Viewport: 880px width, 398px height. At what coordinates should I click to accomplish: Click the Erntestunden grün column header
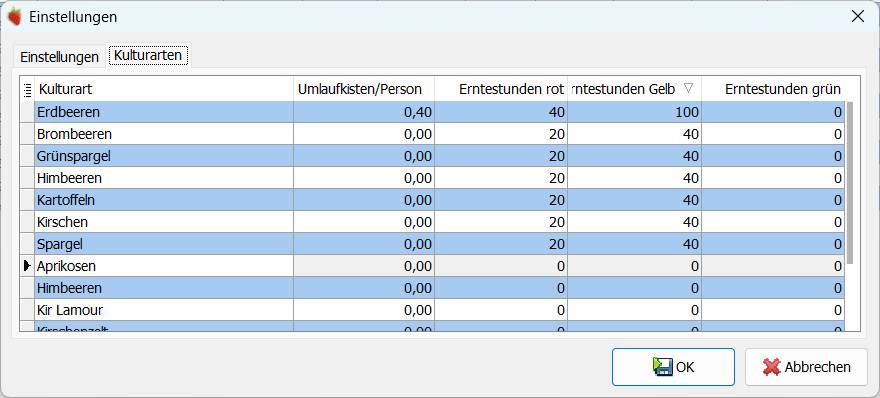point(773,89)
